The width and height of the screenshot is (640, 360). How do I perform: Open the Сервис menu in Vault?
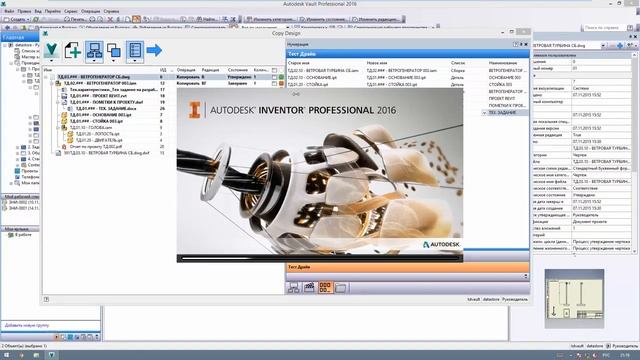pos(71,11)
